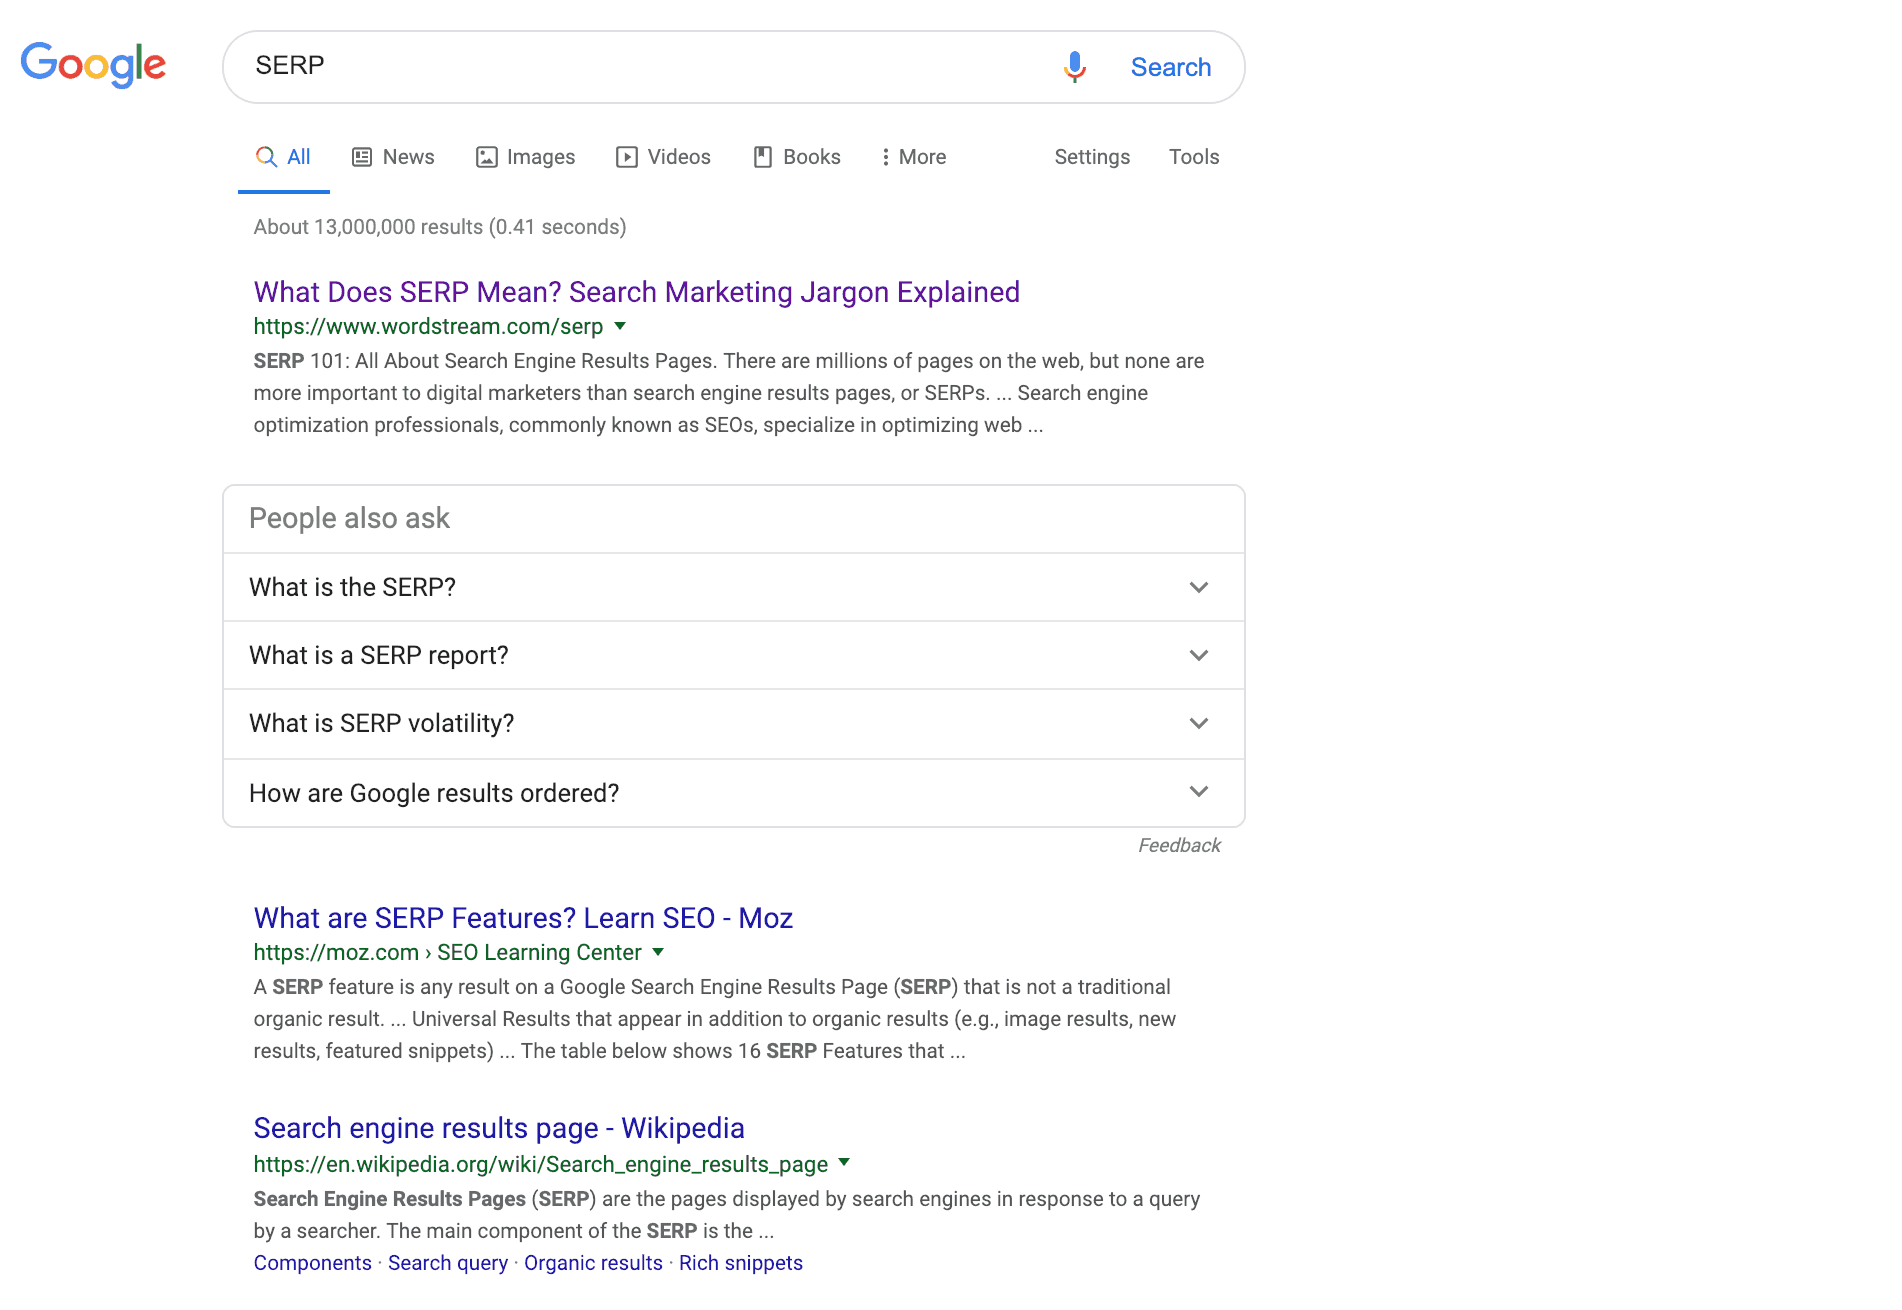This screenshot has height=1310, width=1902.
Task: Open the Rich snippets sitelink
Action: 741,1263
